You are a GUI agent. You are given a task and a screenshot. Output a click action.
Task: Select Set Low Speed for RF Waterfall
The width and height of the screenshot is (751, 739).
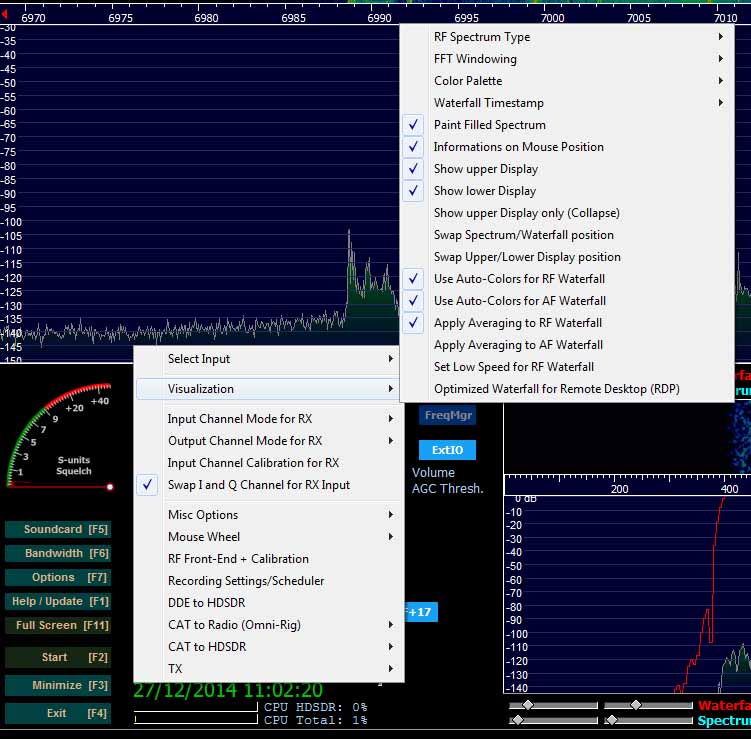click(567, 367)
